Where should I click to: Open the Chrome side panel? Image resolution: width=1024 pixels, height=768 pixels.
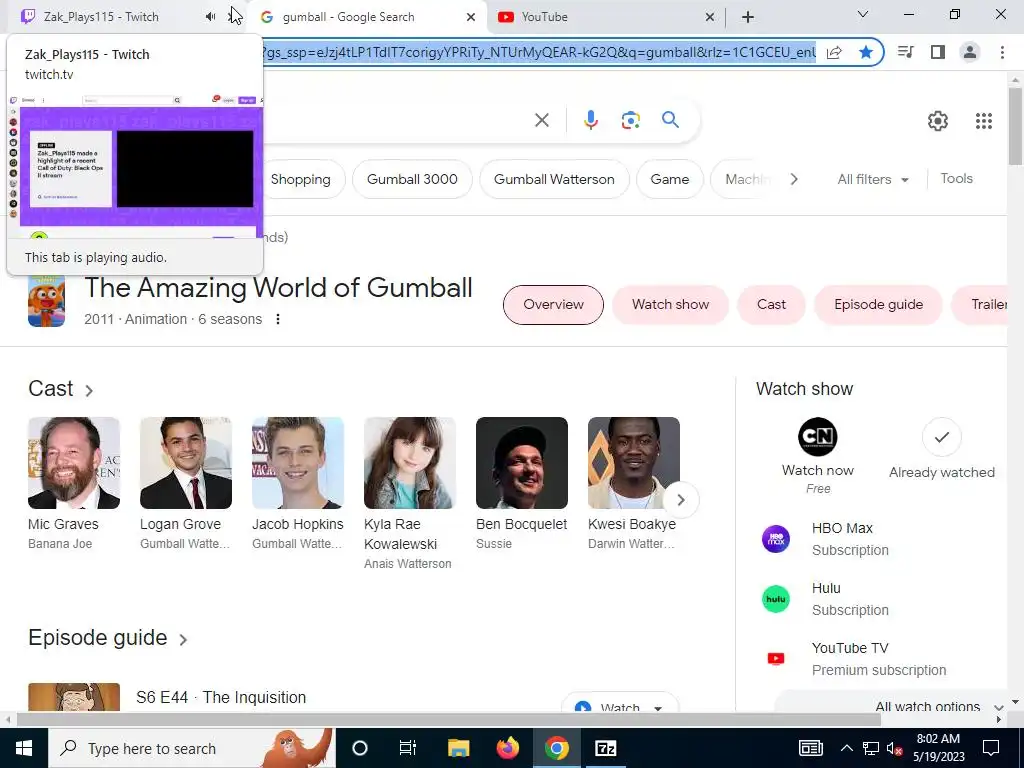938,52
